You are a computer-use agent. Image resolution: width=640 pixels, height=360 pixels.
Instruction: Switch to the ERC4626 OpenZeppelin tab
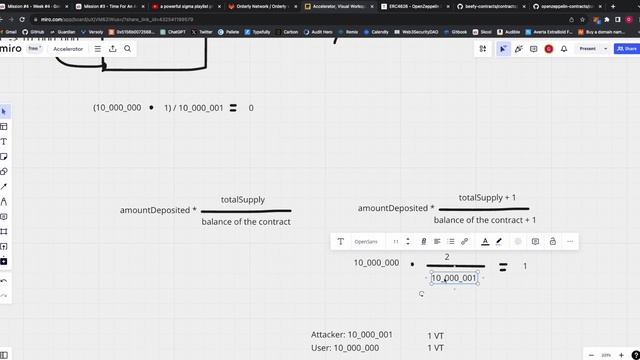point(414,7)
